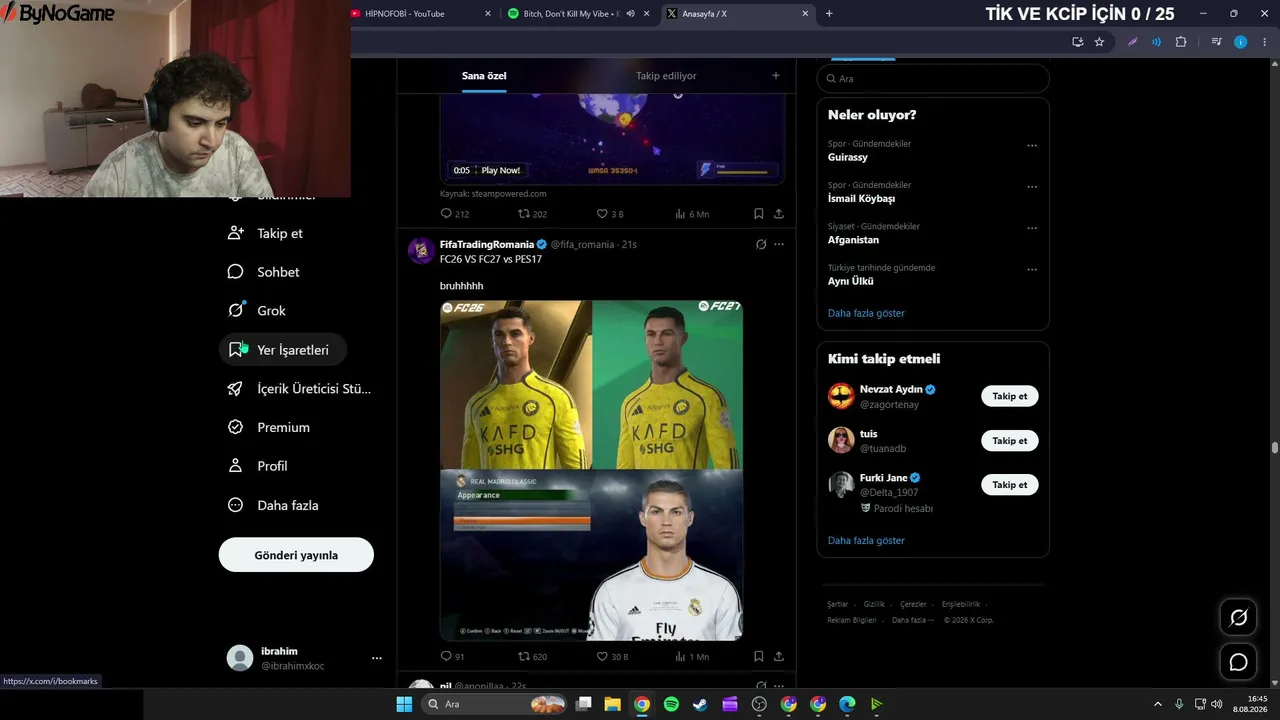
Task: Open the FifaTradingRomania profile name
Action: (487, 245)
